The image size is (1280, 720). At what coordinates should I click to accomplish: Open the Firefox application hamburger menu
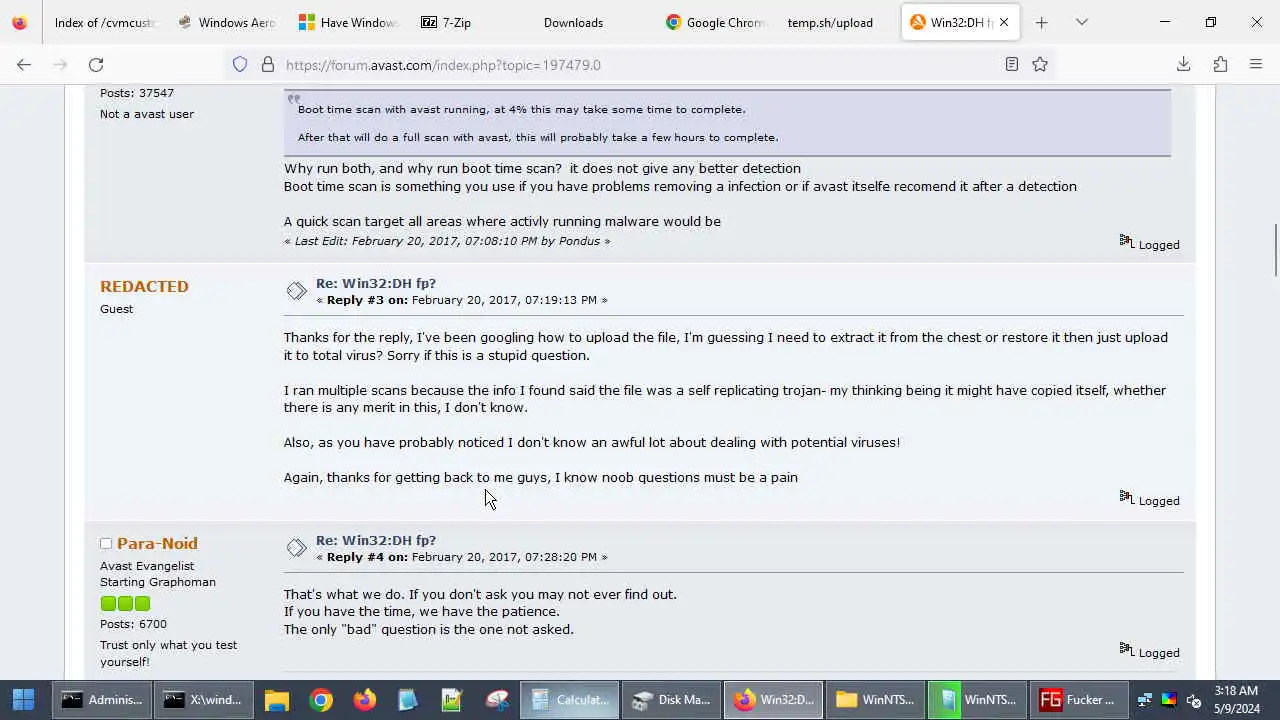coord(1256,65)
